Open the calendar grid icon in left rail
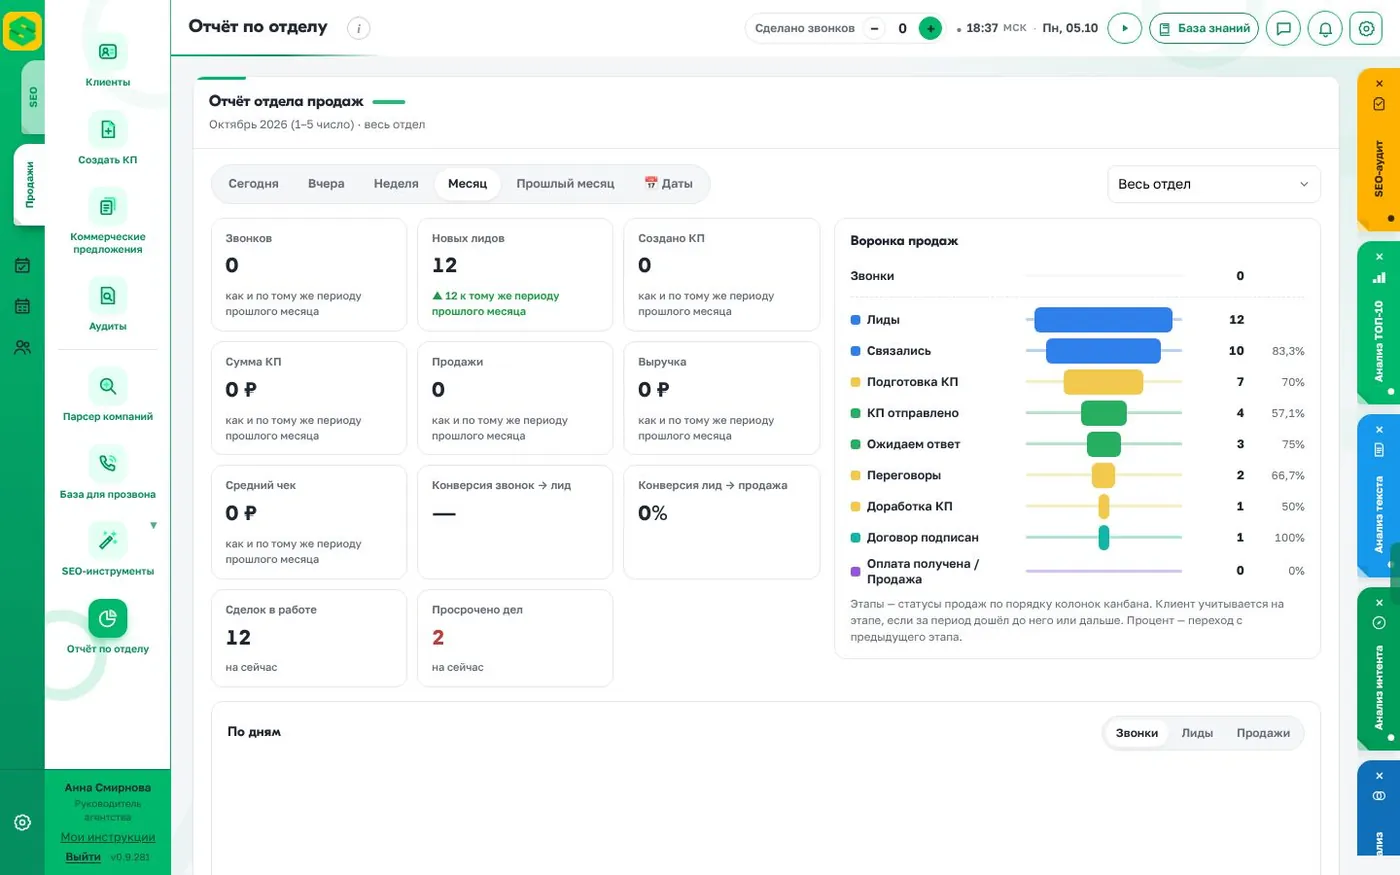Image resolution: width=1400 pixels, height=875 pixels. pos(22,306)
